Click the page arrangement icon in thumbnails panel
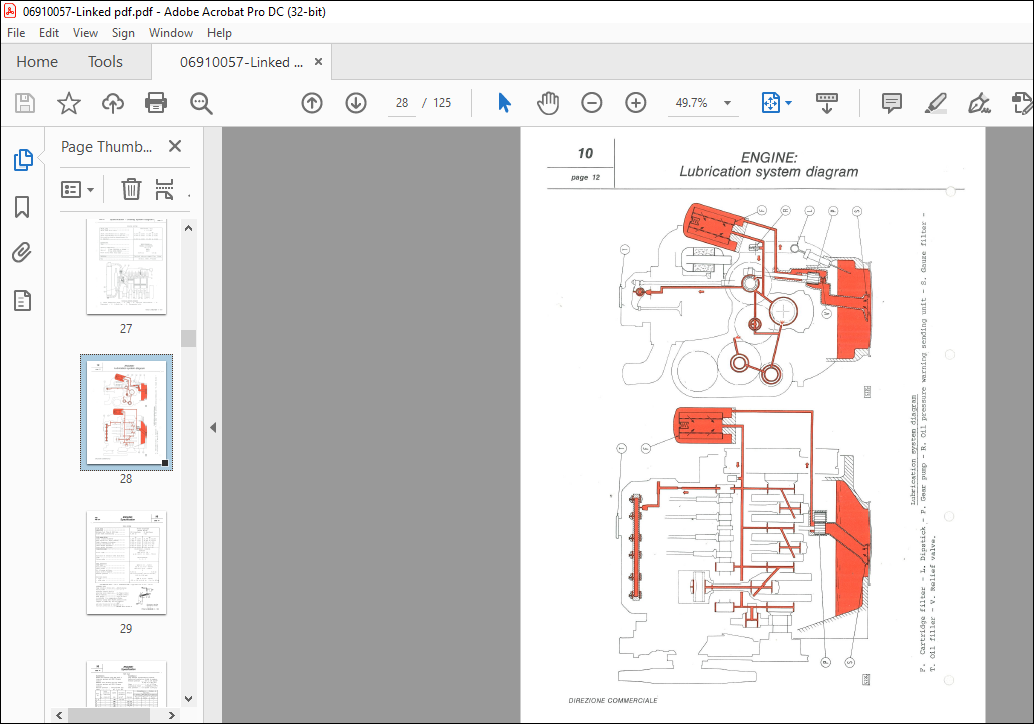1034x724 pixels. click(x=164, y=189)
